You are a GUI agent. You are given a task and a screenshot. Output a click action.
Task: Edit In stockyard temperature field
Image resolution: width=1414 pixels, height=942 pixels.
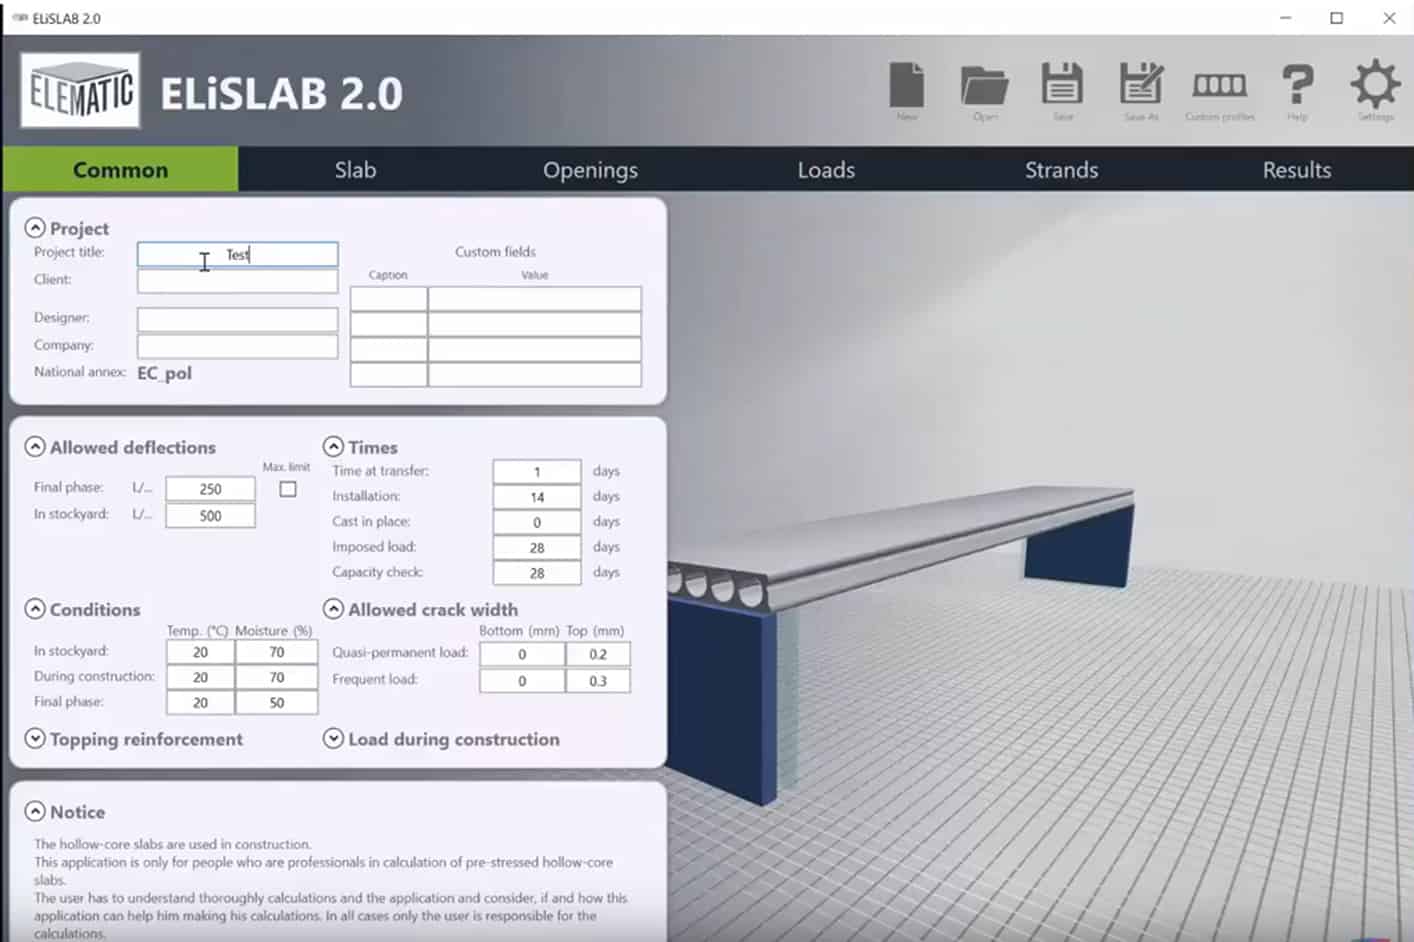coord(200,652)
